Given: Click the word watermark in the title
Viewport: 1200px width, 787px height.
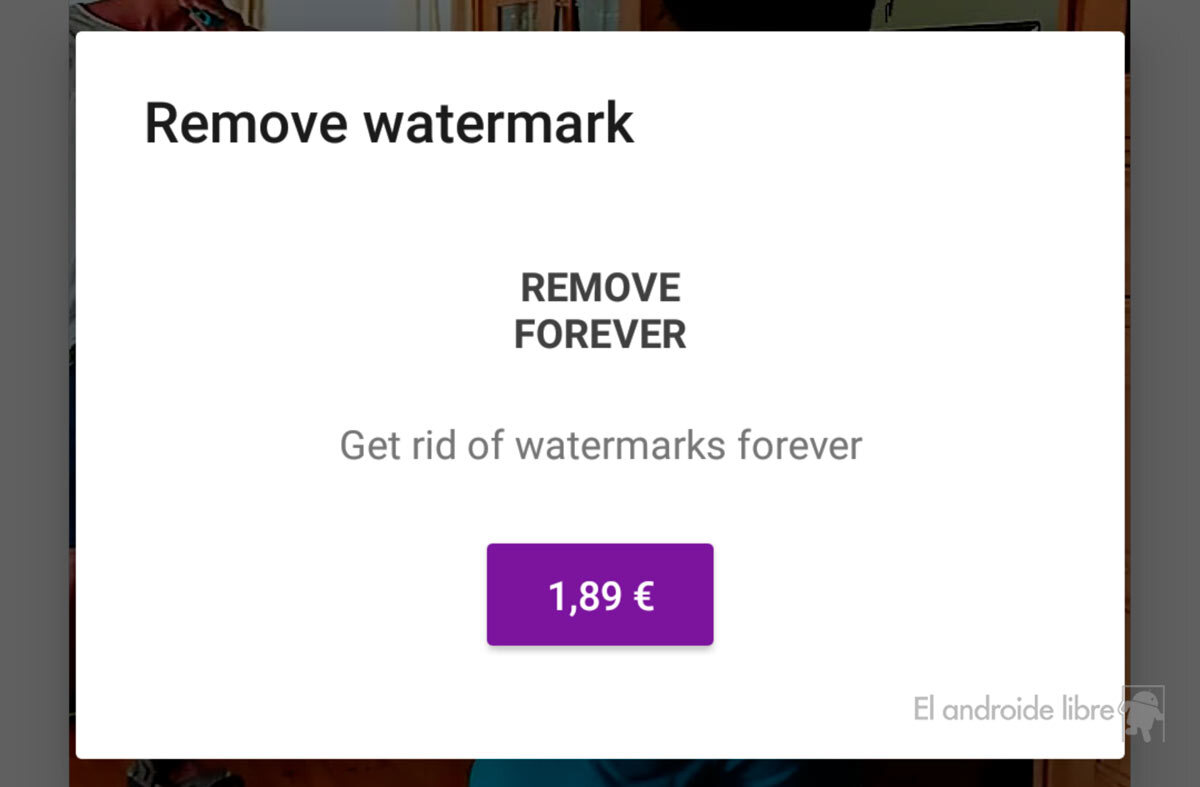Looking at the screenshot, I should pos(498,124).
